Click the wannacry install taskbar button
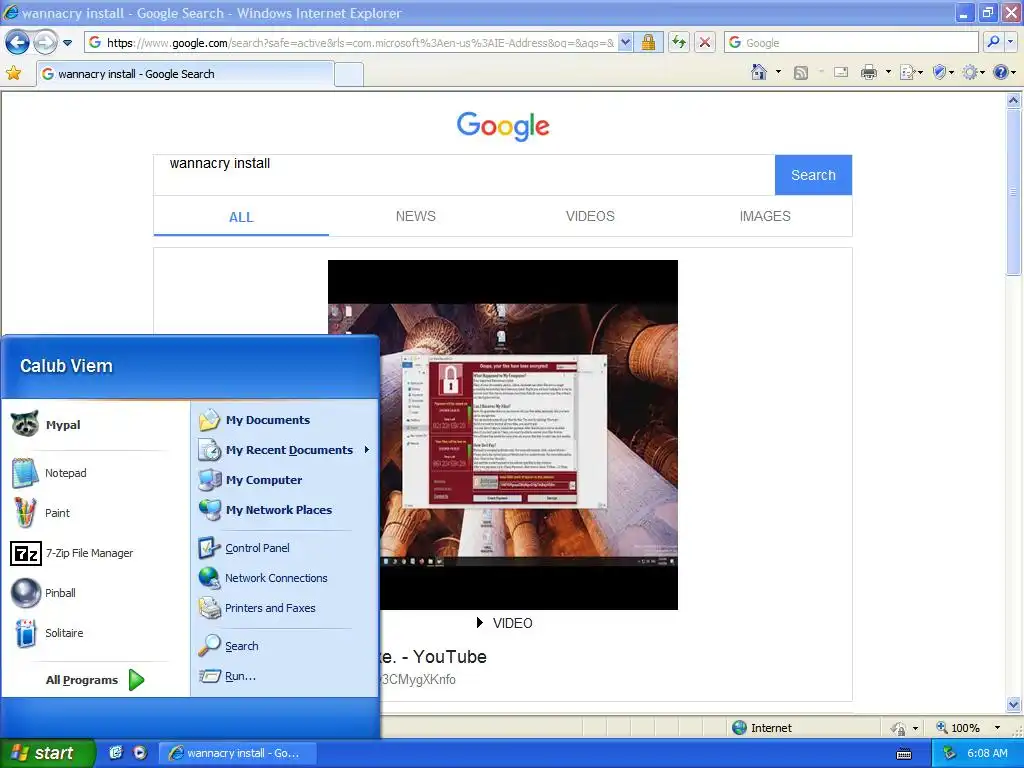 point(238,753)
